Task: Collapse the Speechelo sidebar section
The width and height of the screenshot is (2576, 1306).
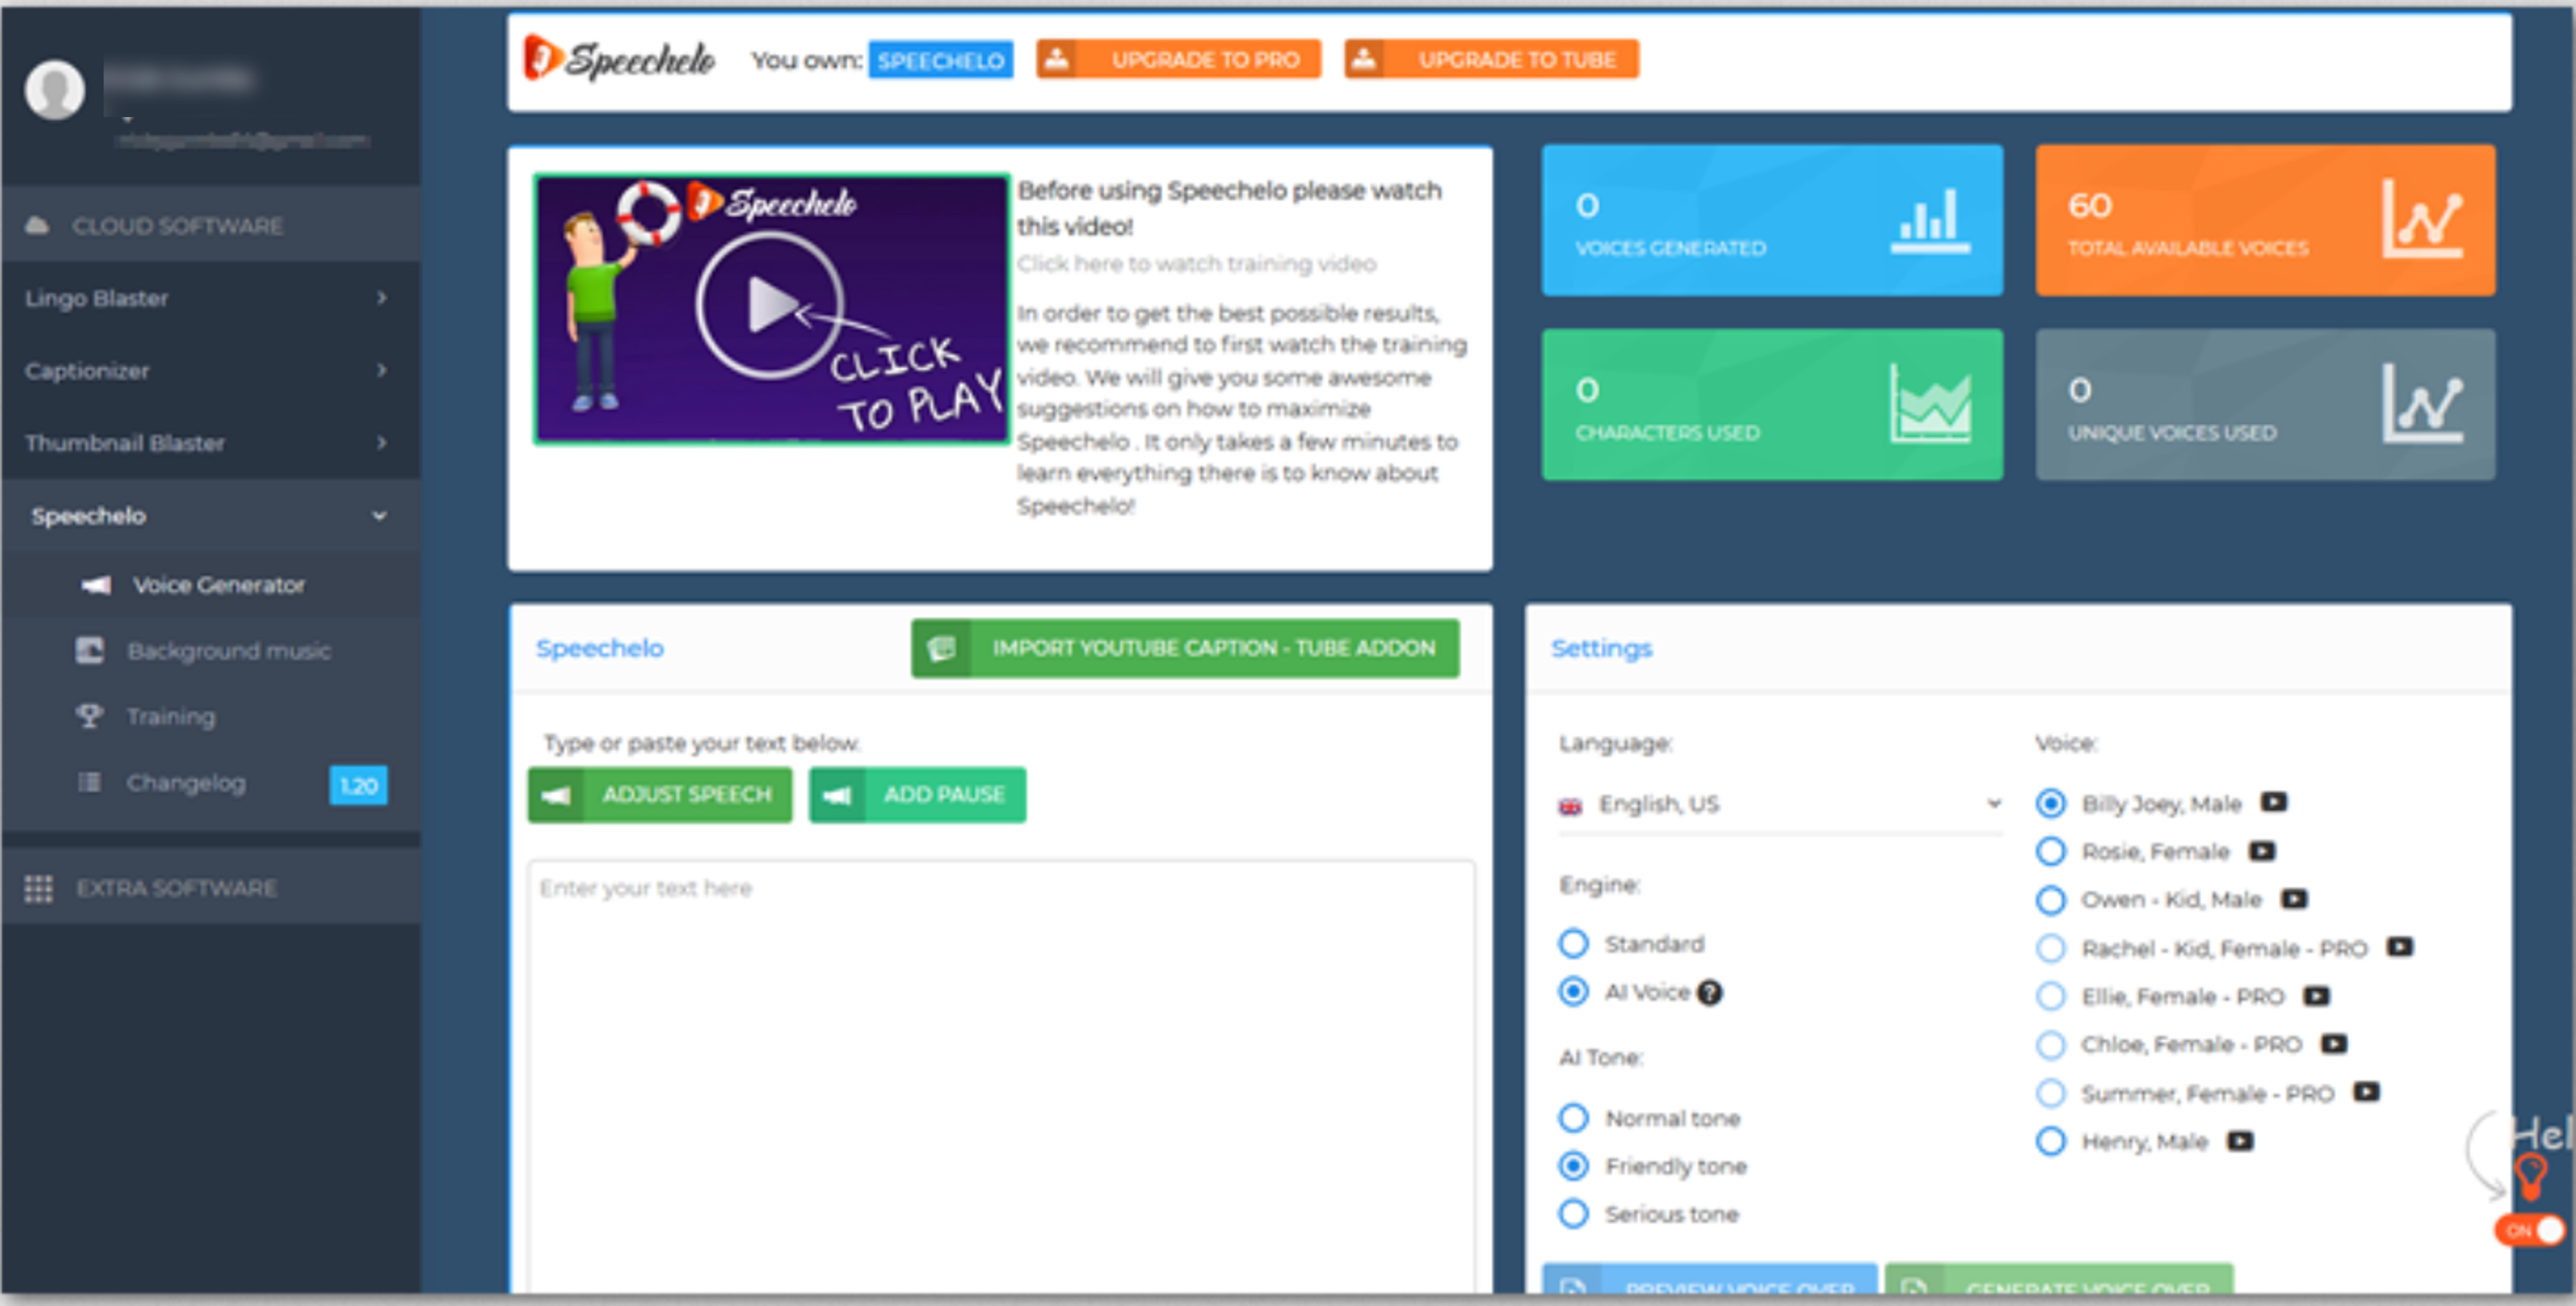Action: tap(210, 516)
